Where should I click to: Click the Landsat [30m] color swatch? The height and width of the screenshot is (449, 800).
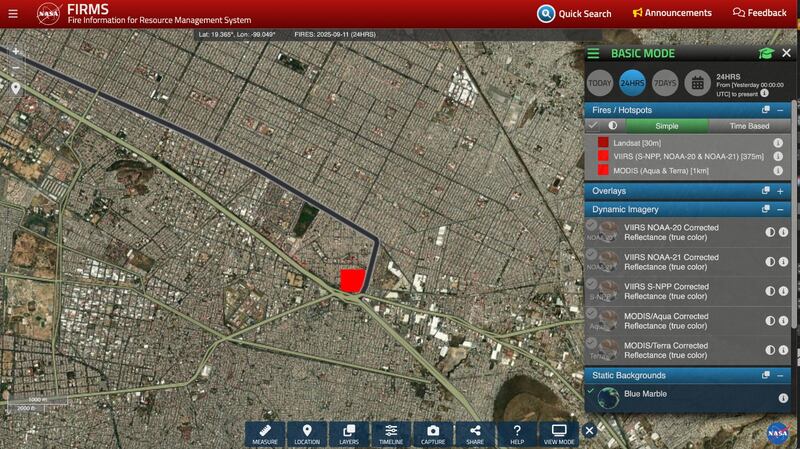[x=603, y=142]
